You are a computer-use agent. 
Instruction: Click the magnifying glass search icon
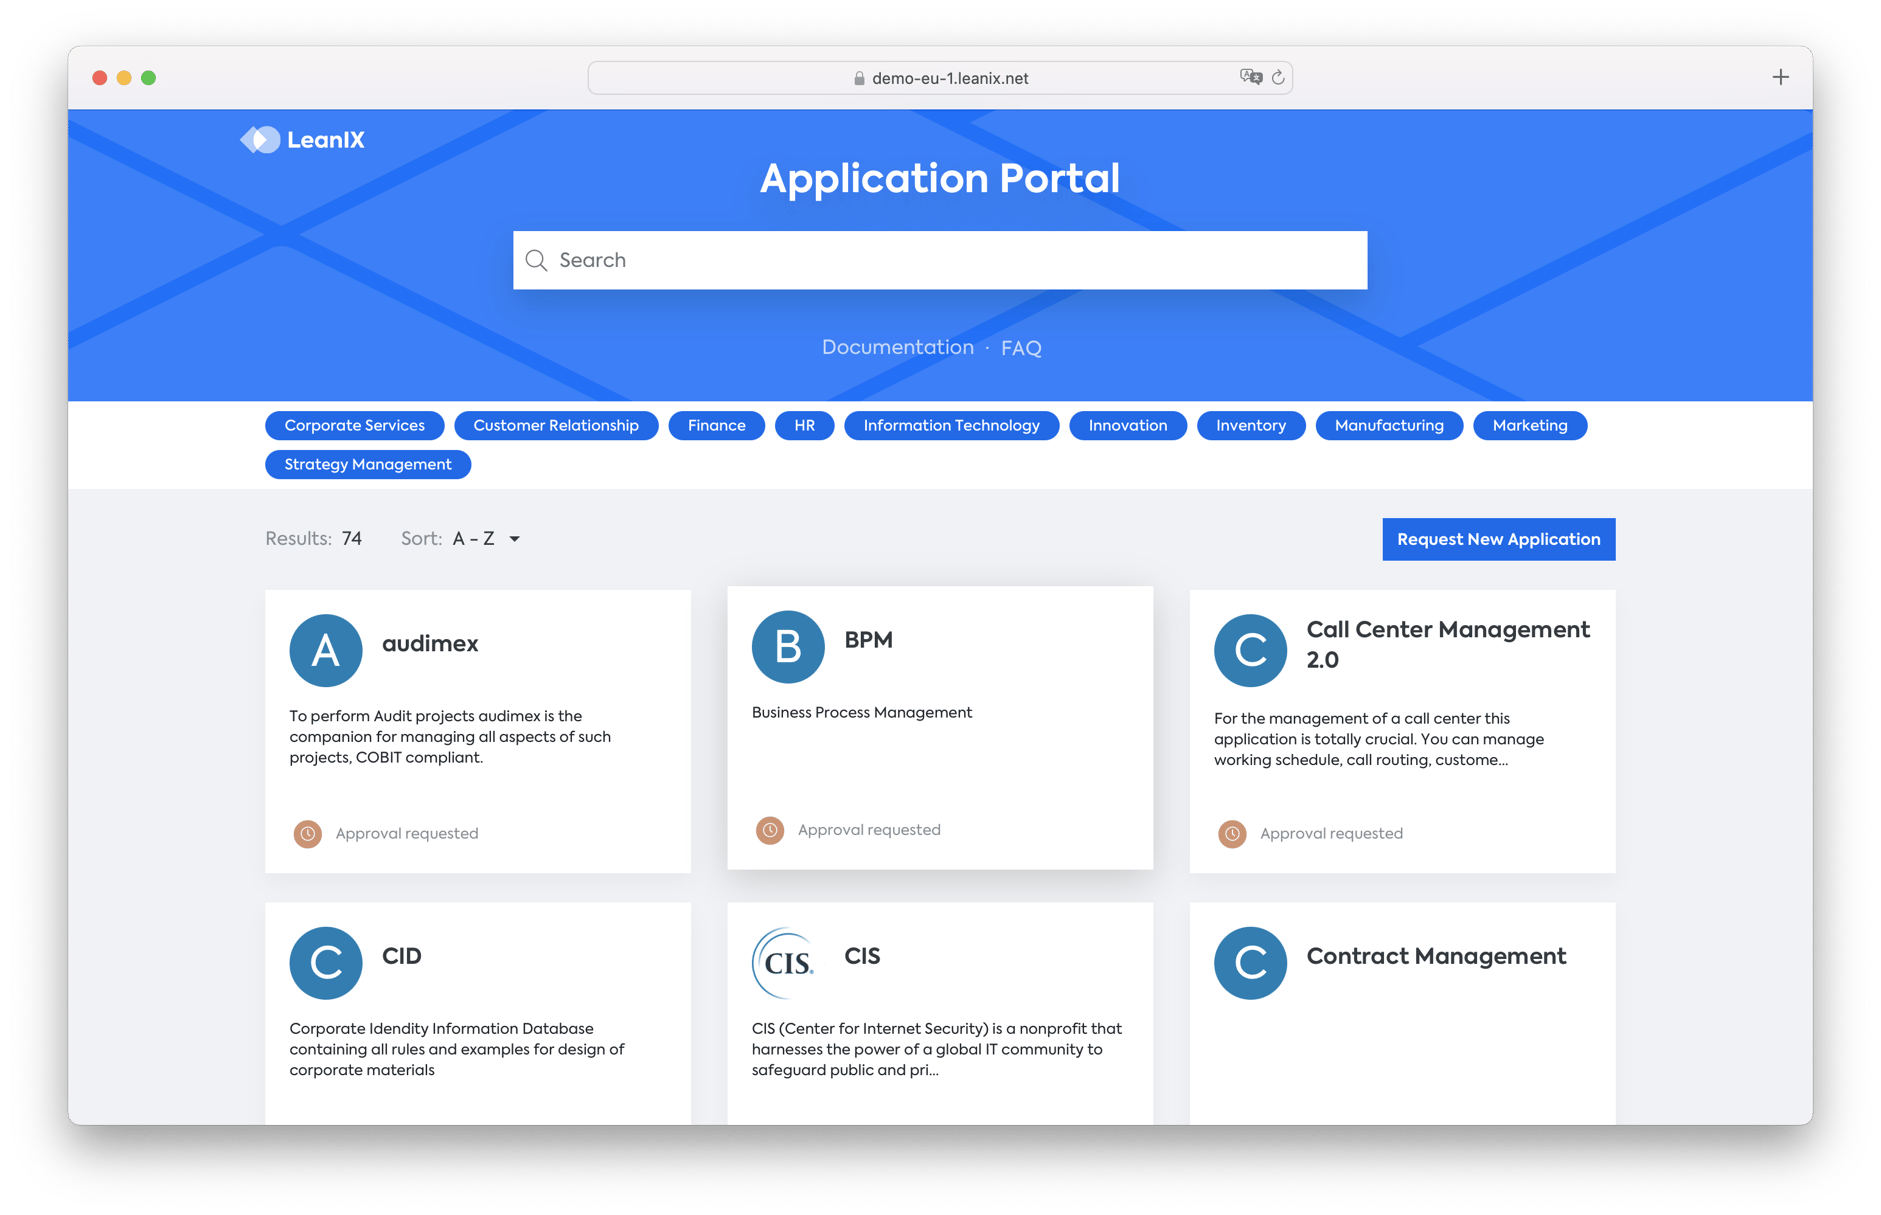[537, 260]
